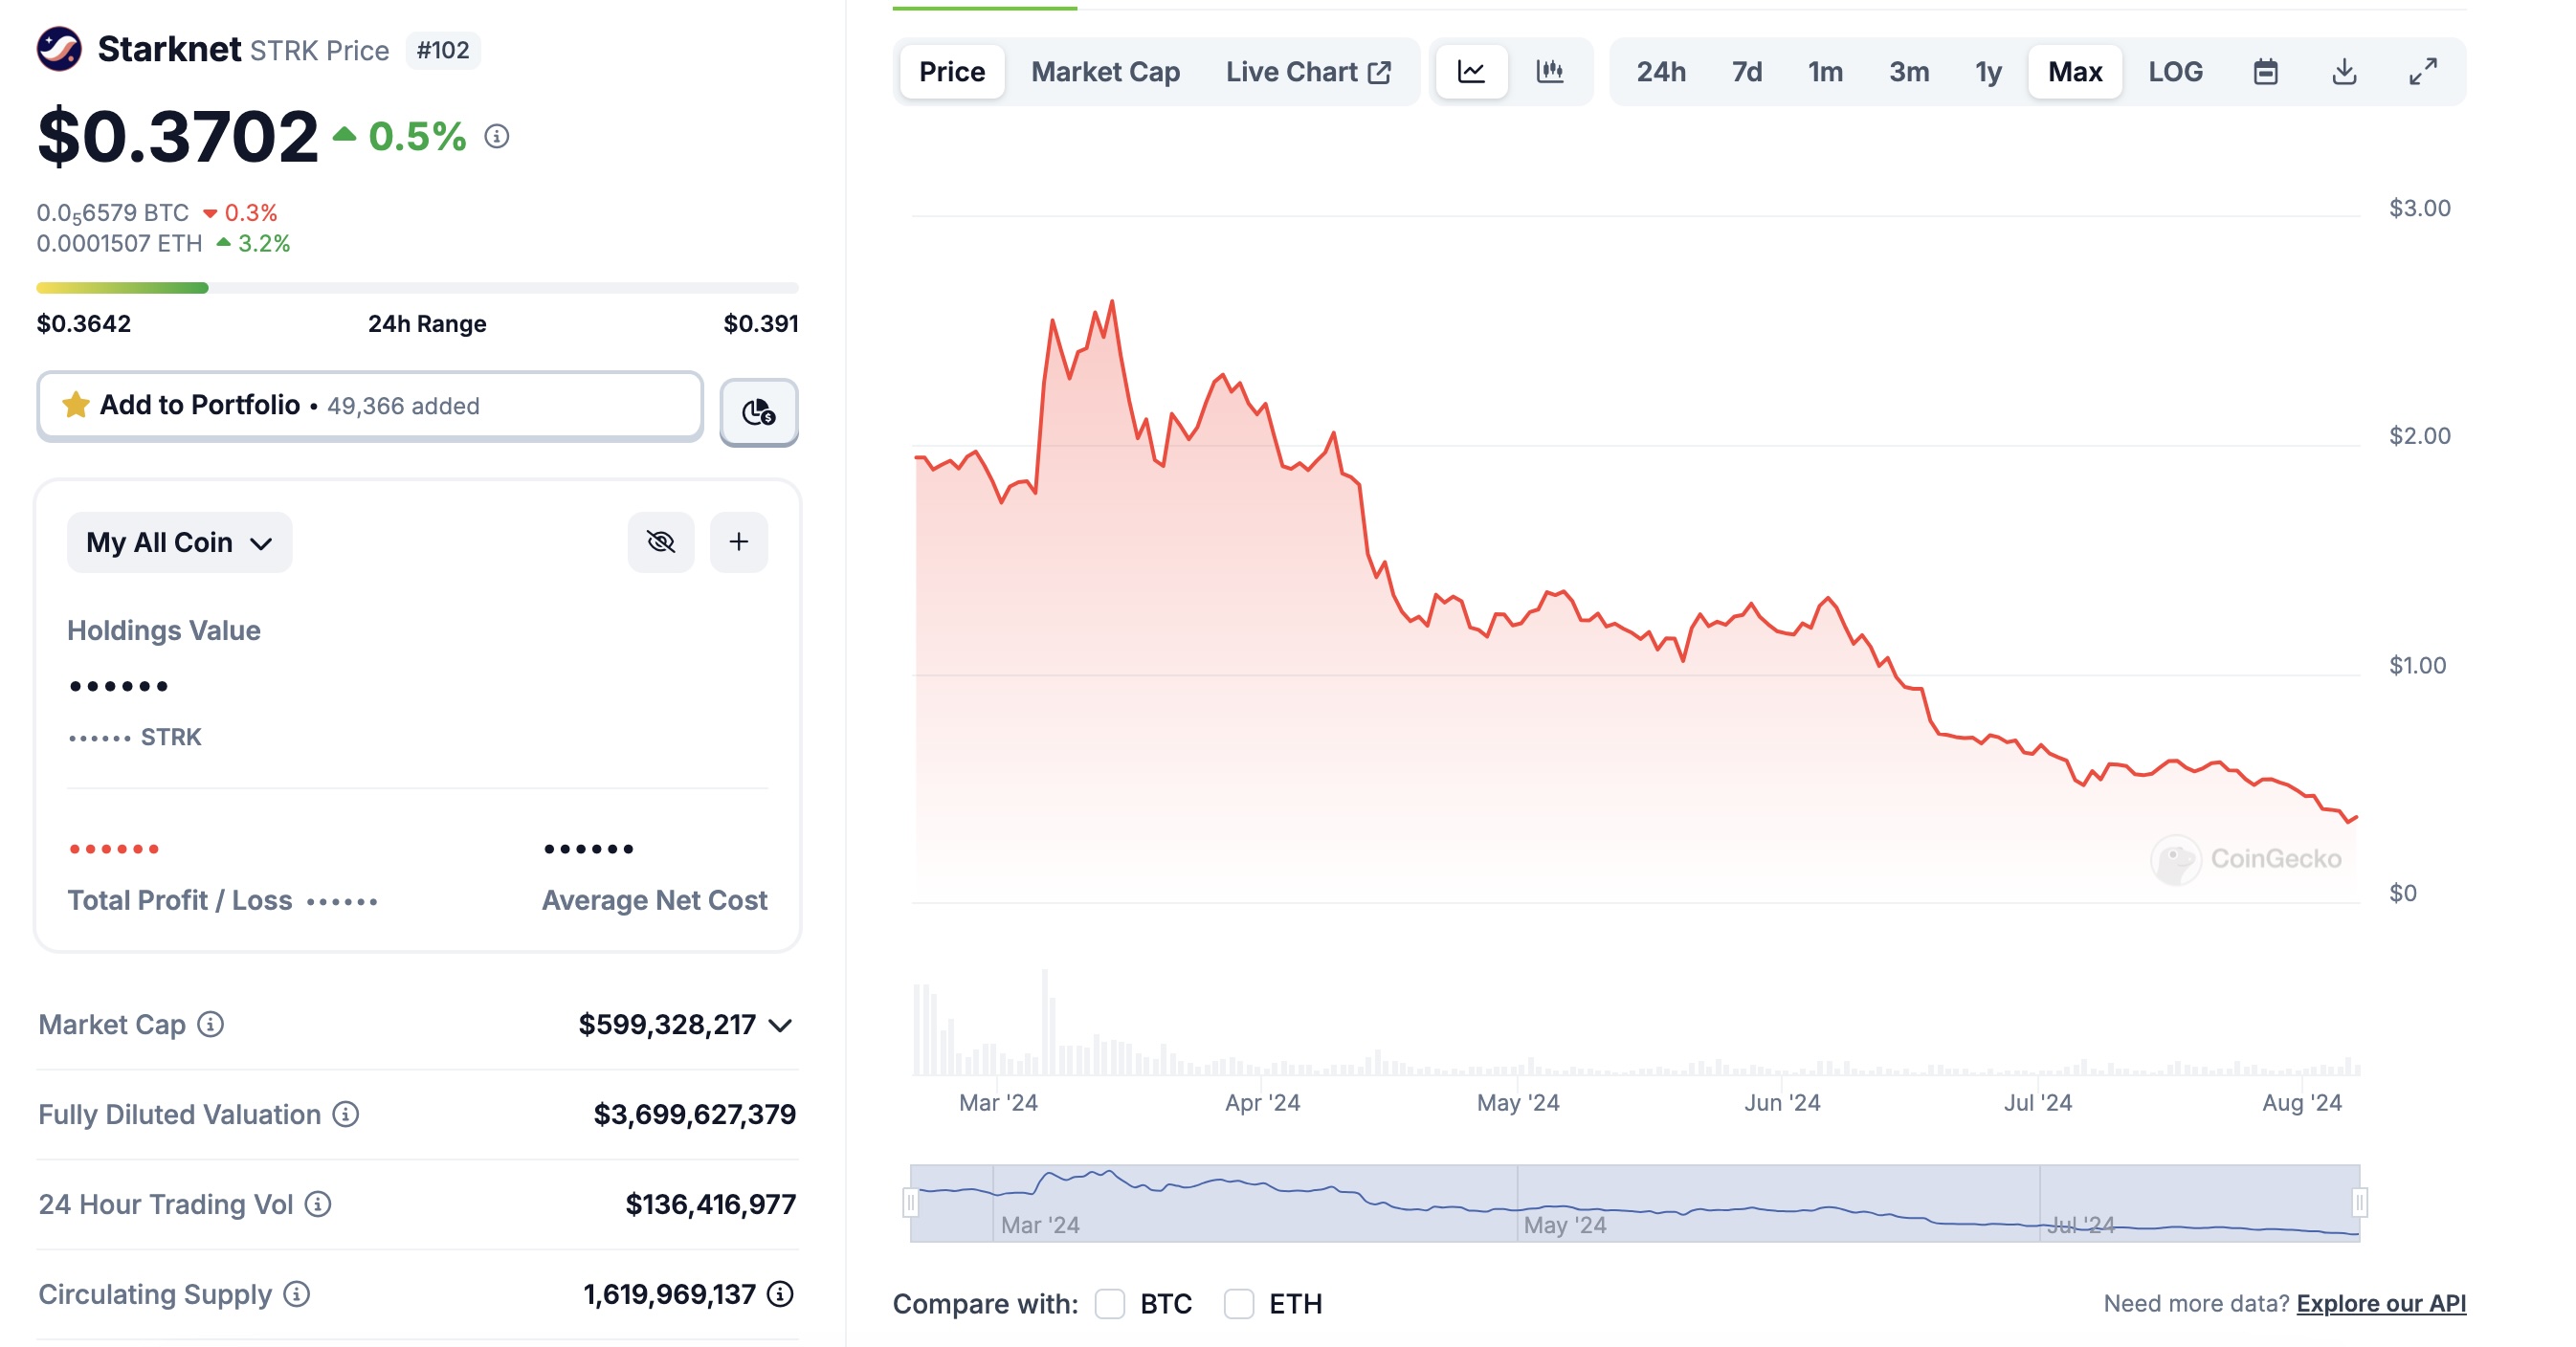Viewport: 2576px width, 1347px height.
Task: Click info icon beside 24 Hour Trading Vol
Action: click(x=318, y=1204)
